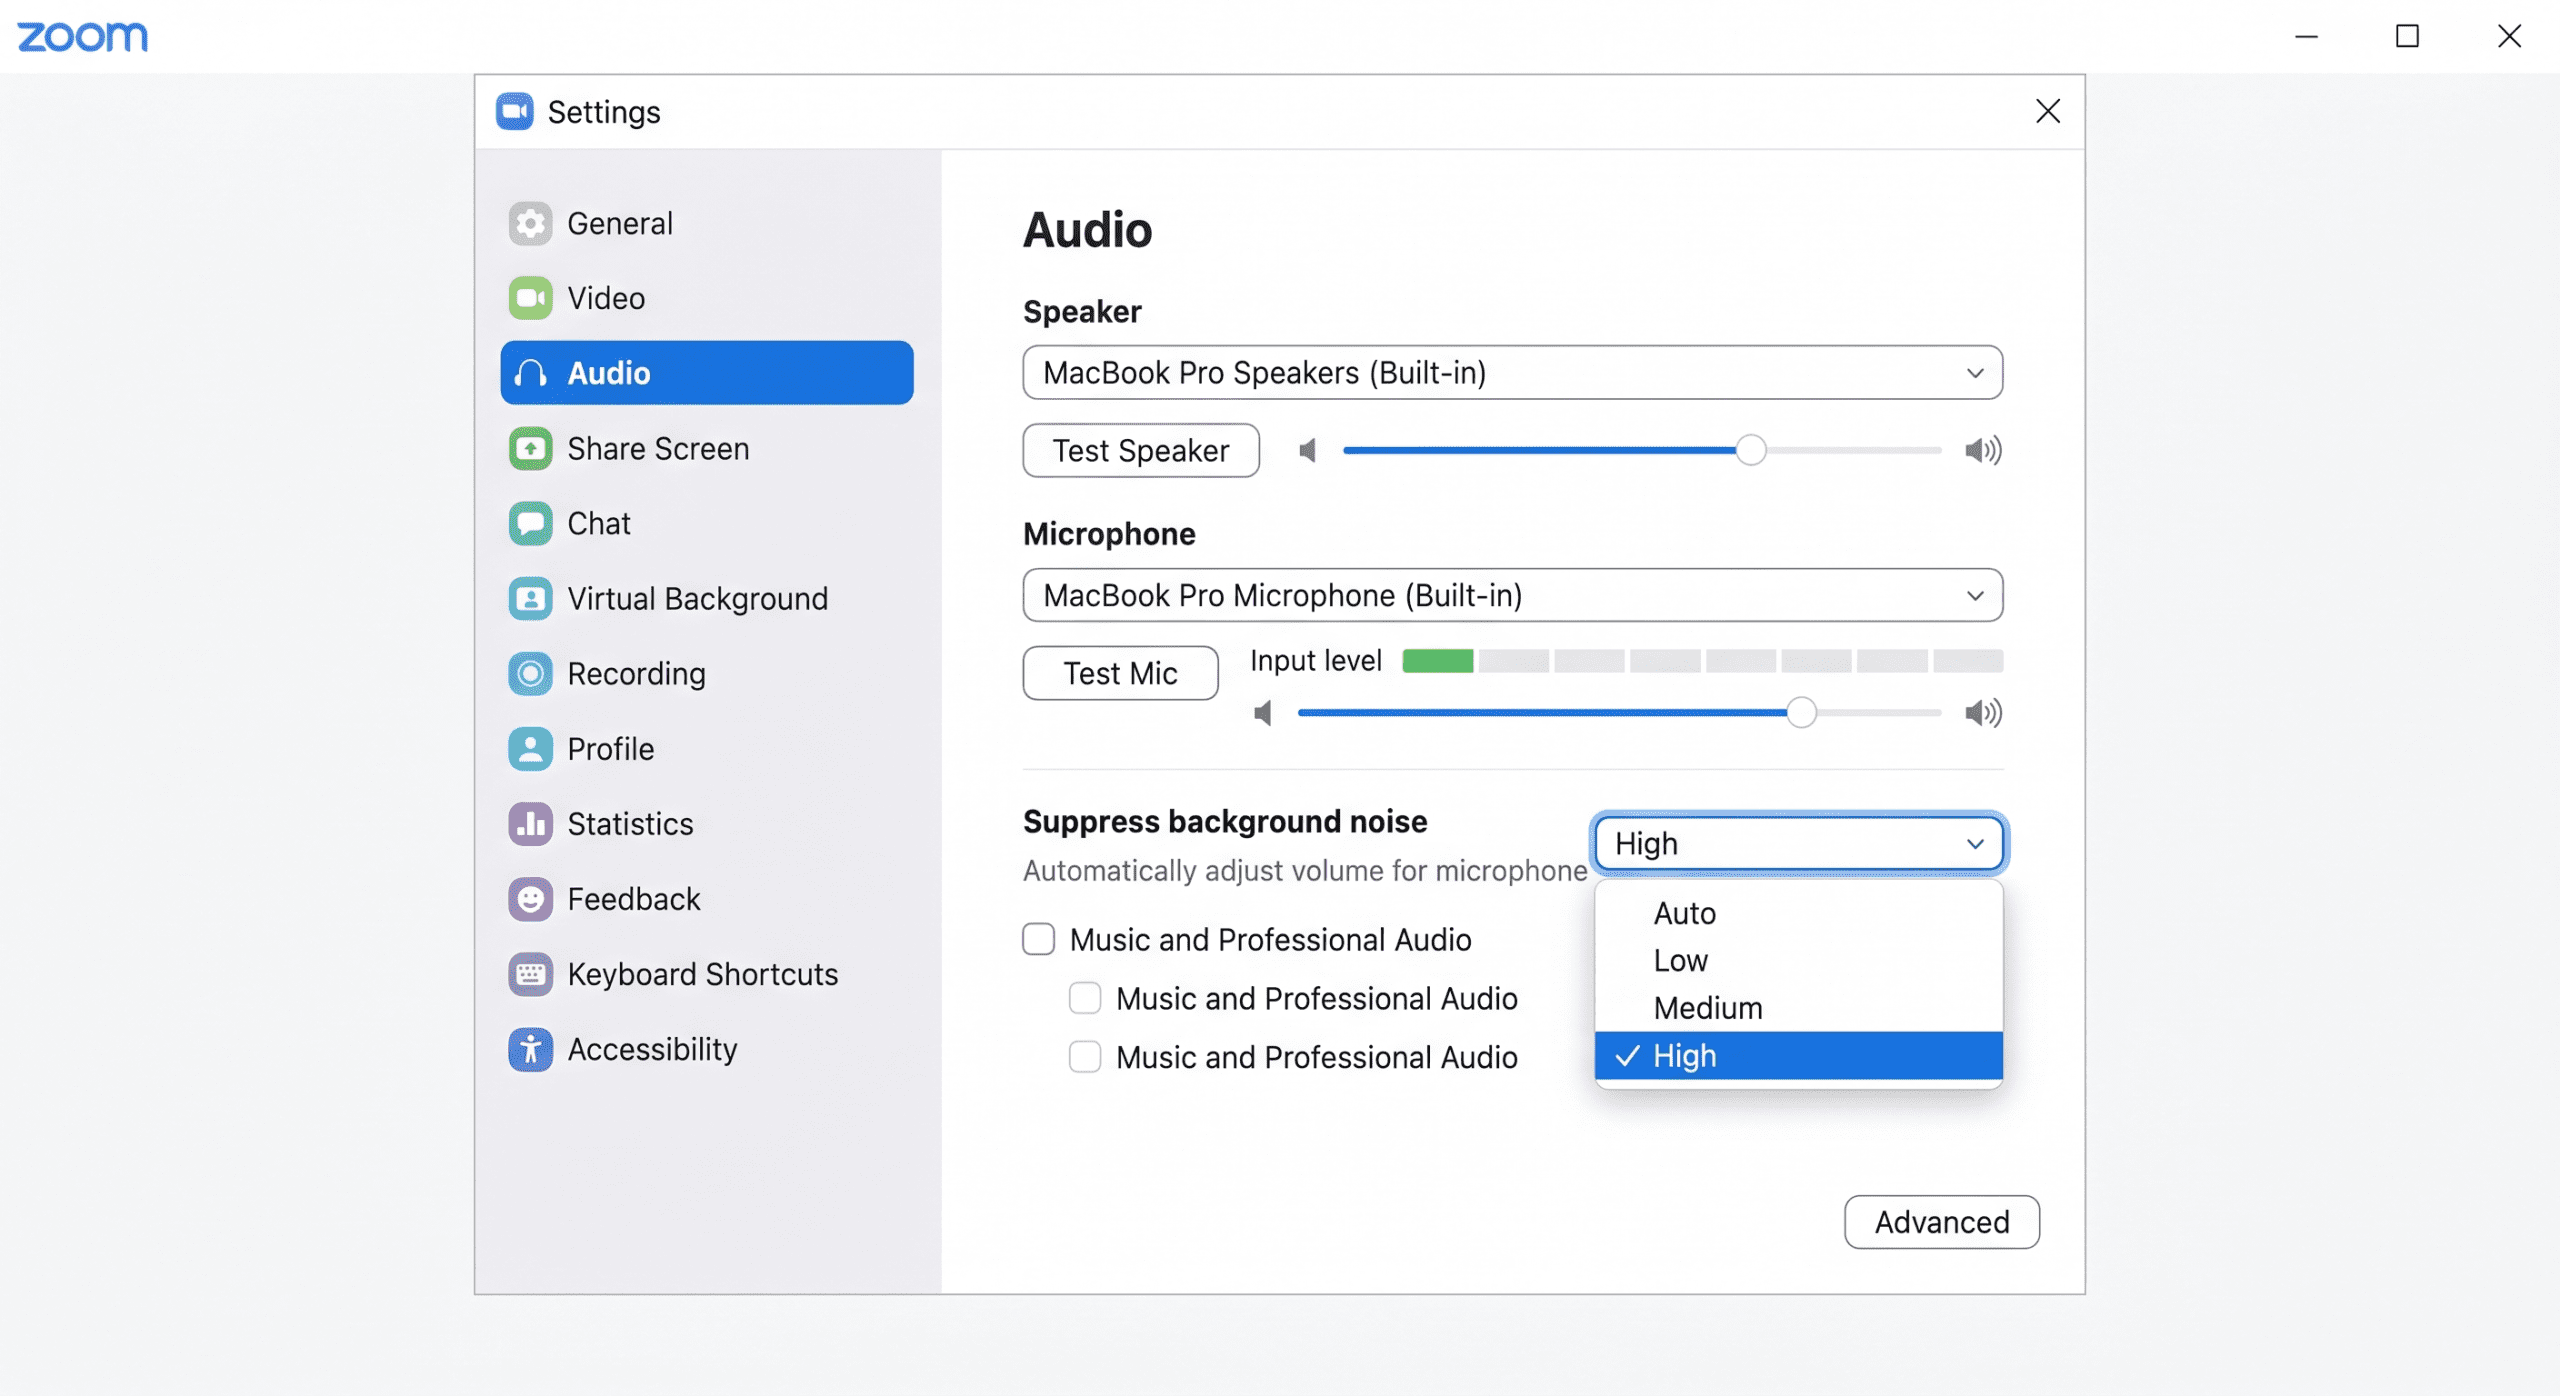Open Keyboard Shortcuts settings
The height and width of the screenshot is (1396, 2560).
707,973
